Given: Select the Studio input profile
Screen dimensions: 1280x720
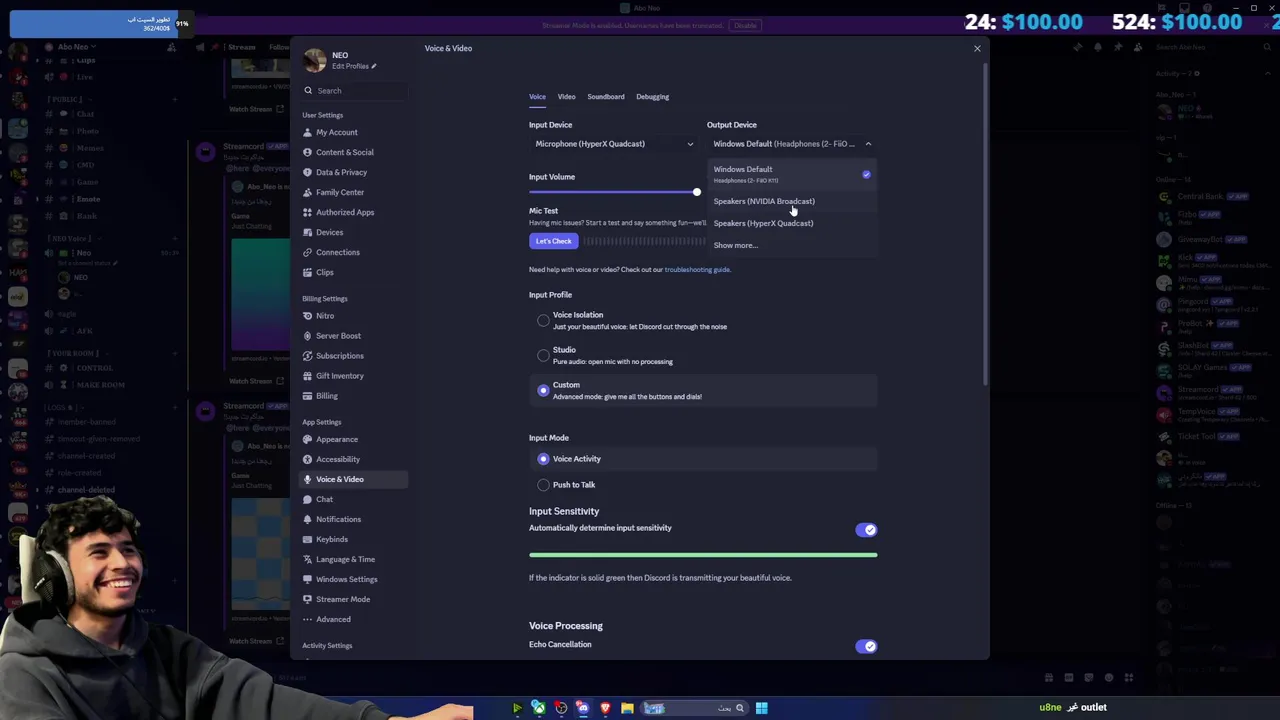Looking at the screenshot, I should (543, 356).
